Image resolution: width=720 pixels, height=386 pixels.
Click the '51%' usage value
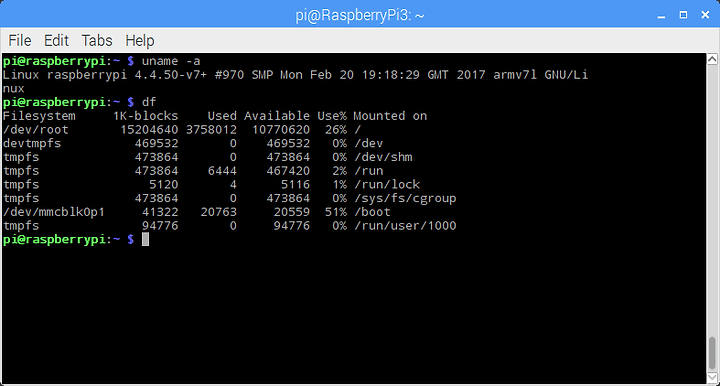pyautogui.click(x=336, y=212)
